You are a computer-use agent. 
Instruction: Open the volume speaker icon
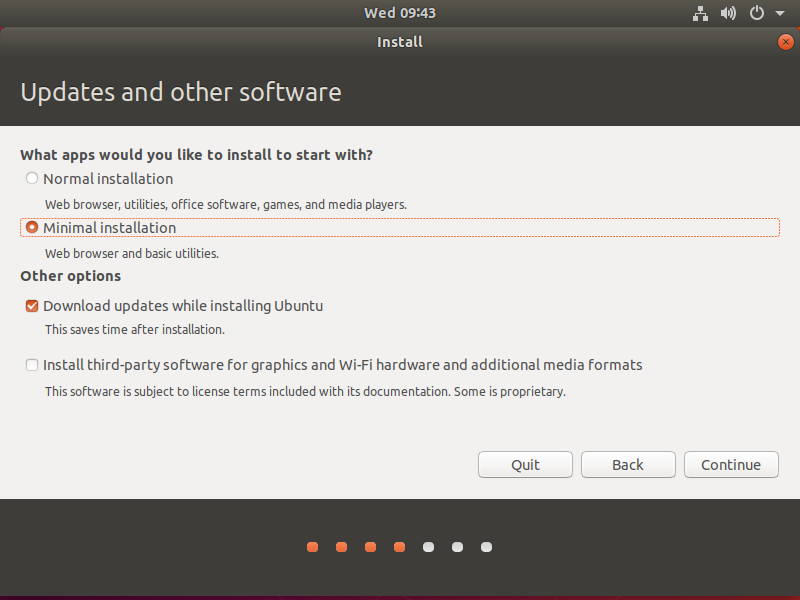(728, 13)
